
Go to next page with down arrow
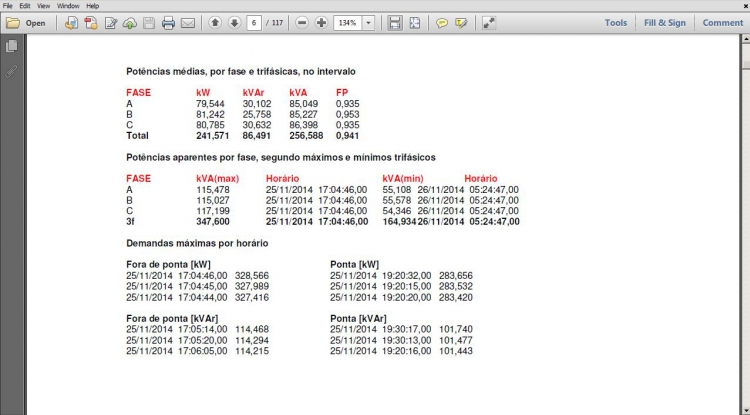click(x=234, y=22)
